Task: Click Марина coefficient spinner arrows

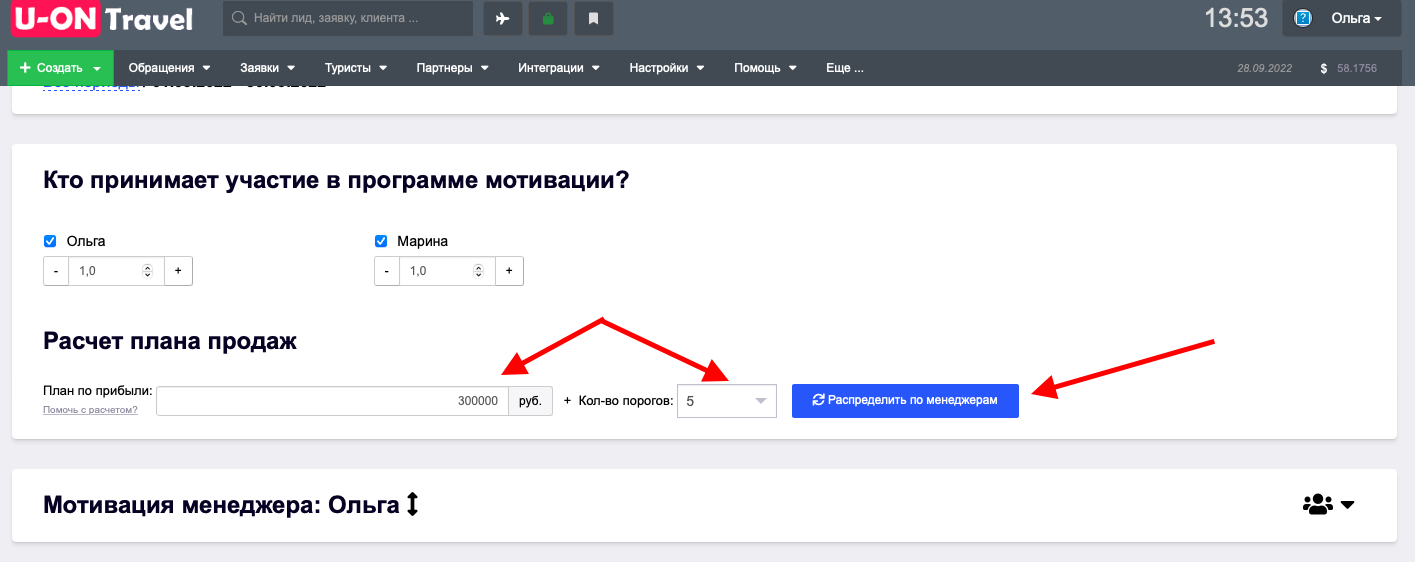Action: pos(479,271)
